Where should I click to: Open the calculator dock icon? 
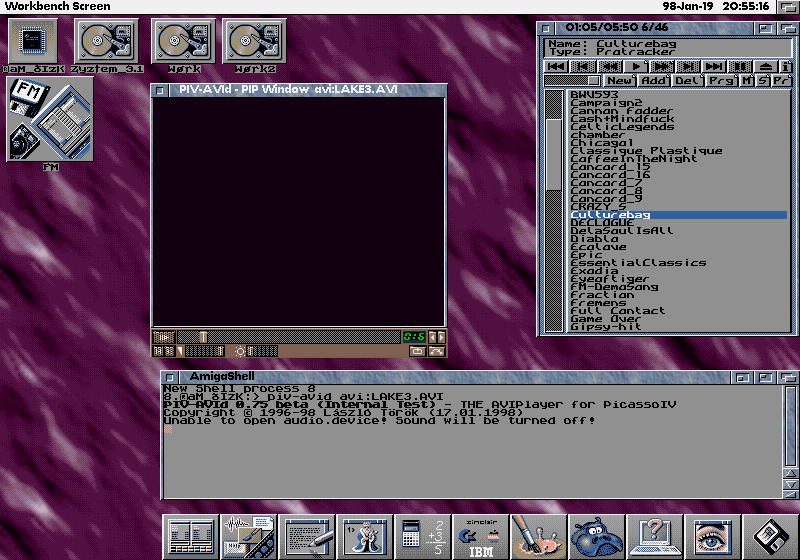coord(423,537)
